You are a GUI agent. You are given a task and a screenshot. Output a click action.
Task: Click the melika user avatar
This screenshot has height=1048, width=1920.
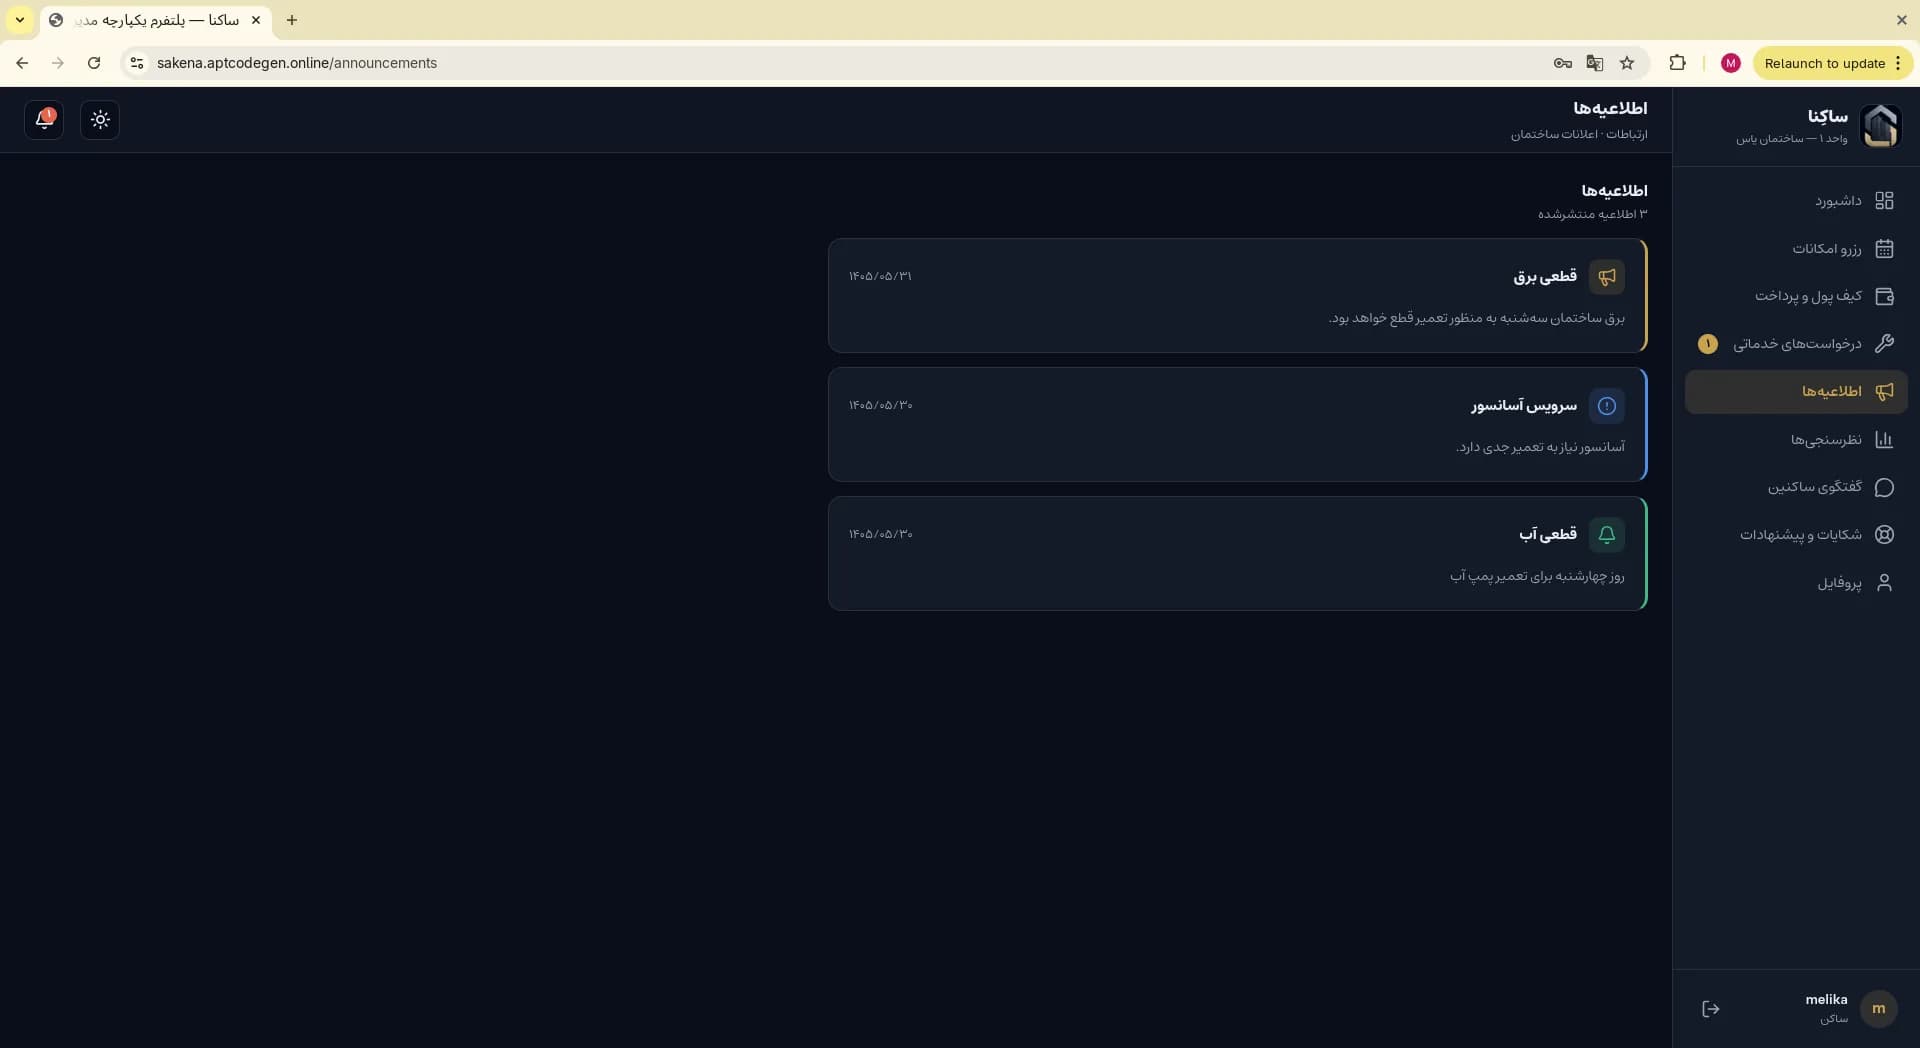(1878, 1009)
